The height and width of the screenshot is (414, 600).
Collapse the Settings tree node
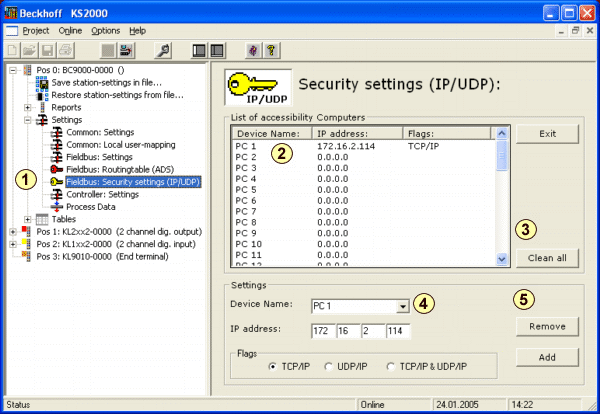click(x=28, y=120)
